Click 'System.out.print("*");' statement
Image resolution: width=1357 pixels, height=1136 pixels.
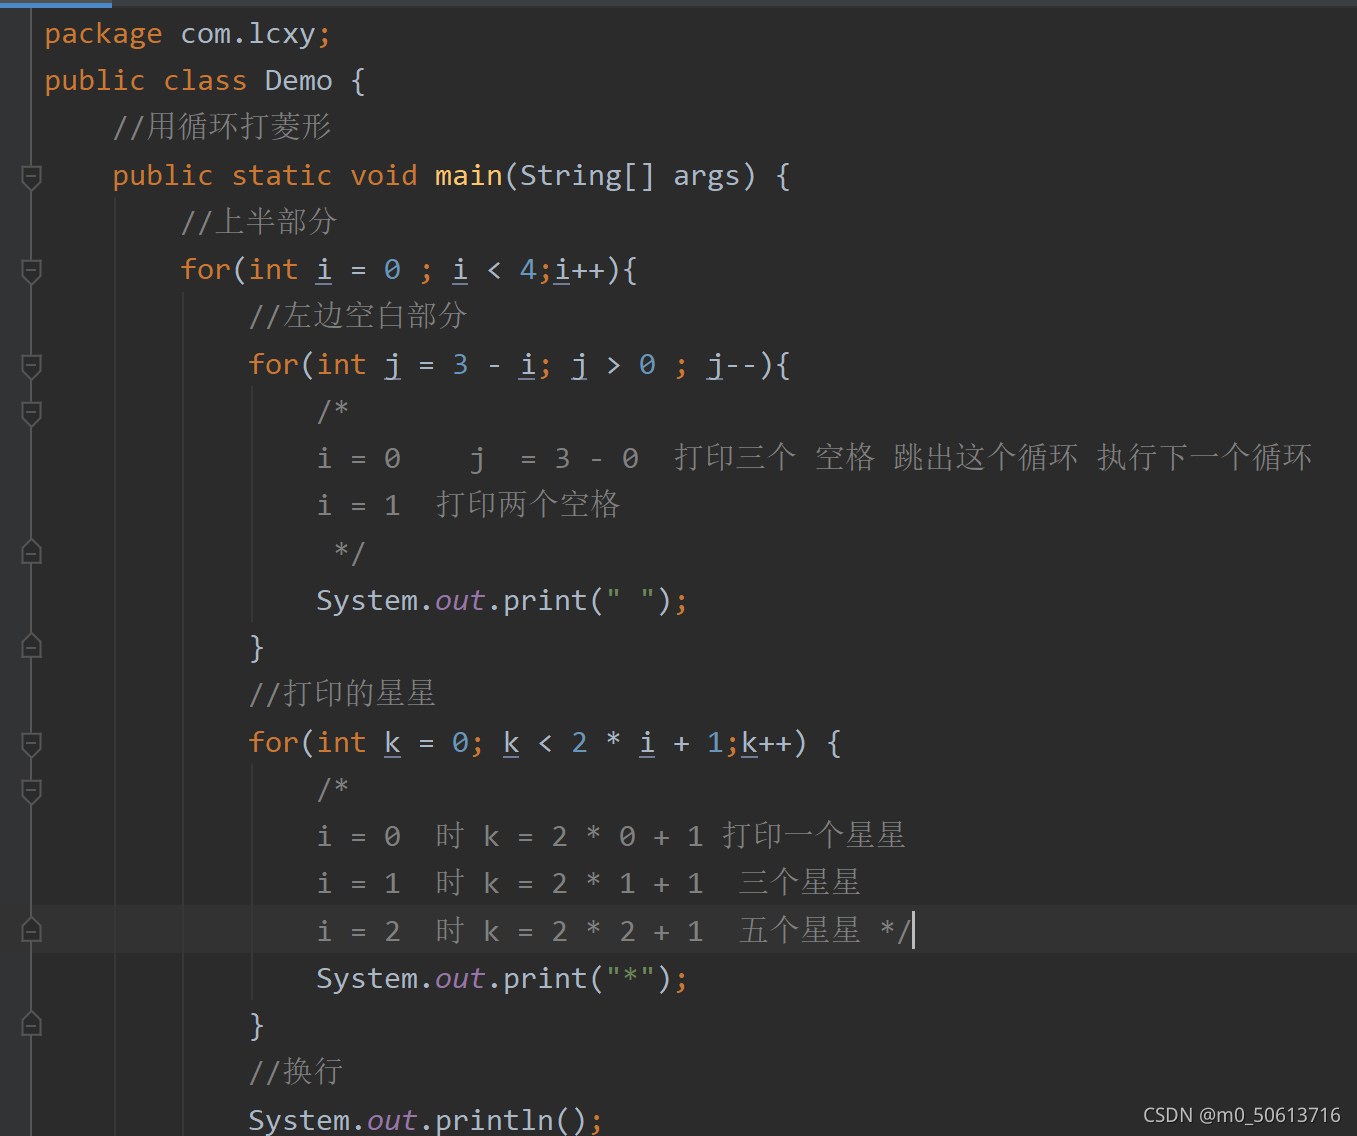click(x=502, y=979)
